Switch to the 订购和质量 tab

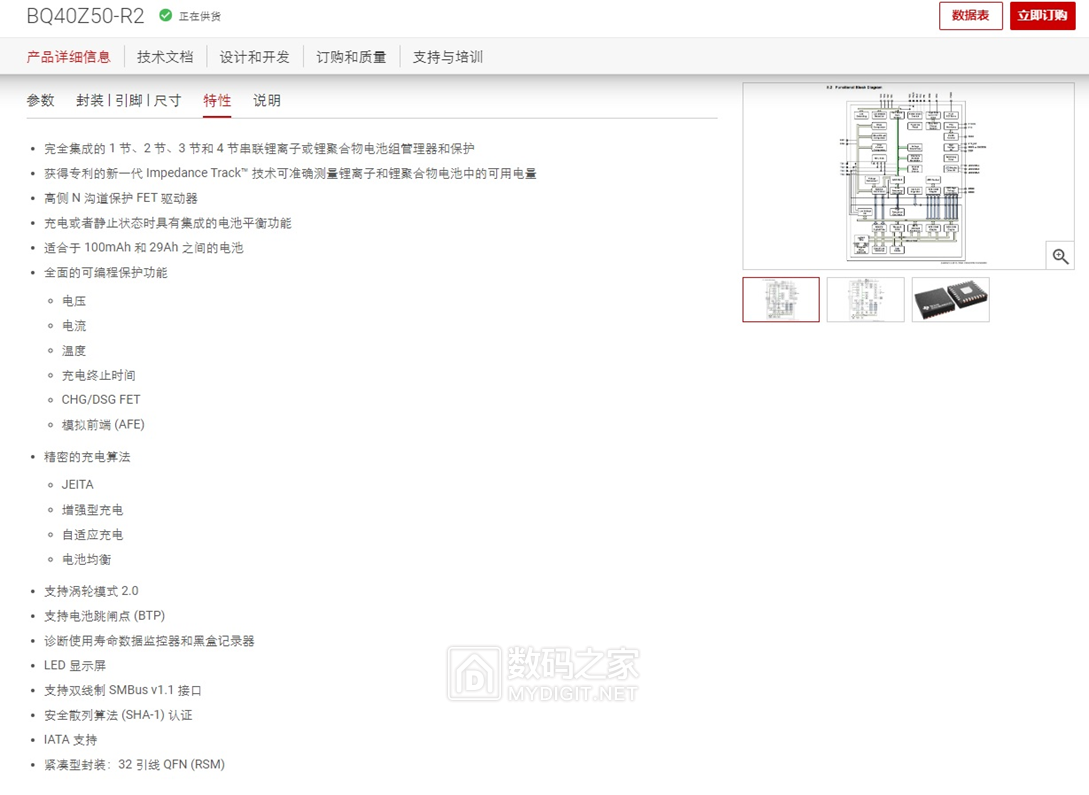[353, 57]
